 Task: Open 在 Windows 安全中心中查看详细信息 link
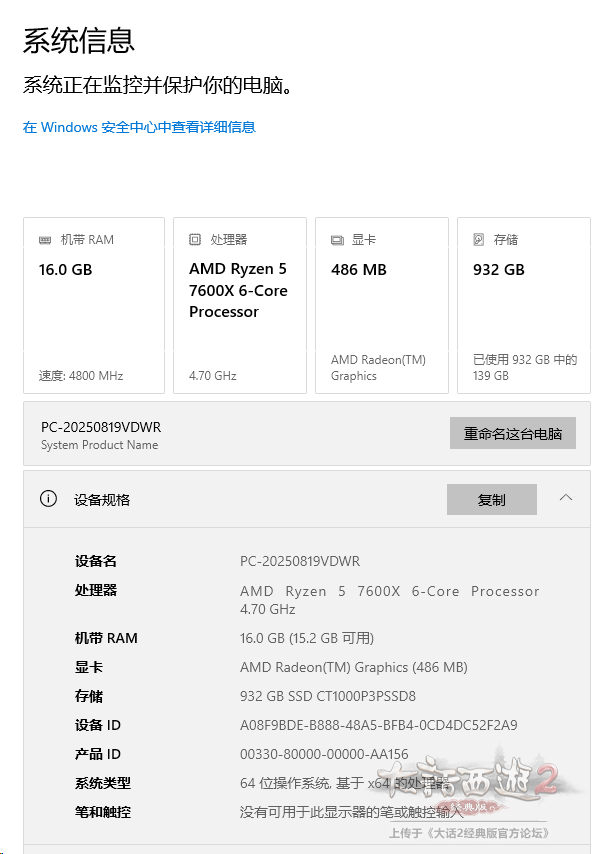pos(139,127)
